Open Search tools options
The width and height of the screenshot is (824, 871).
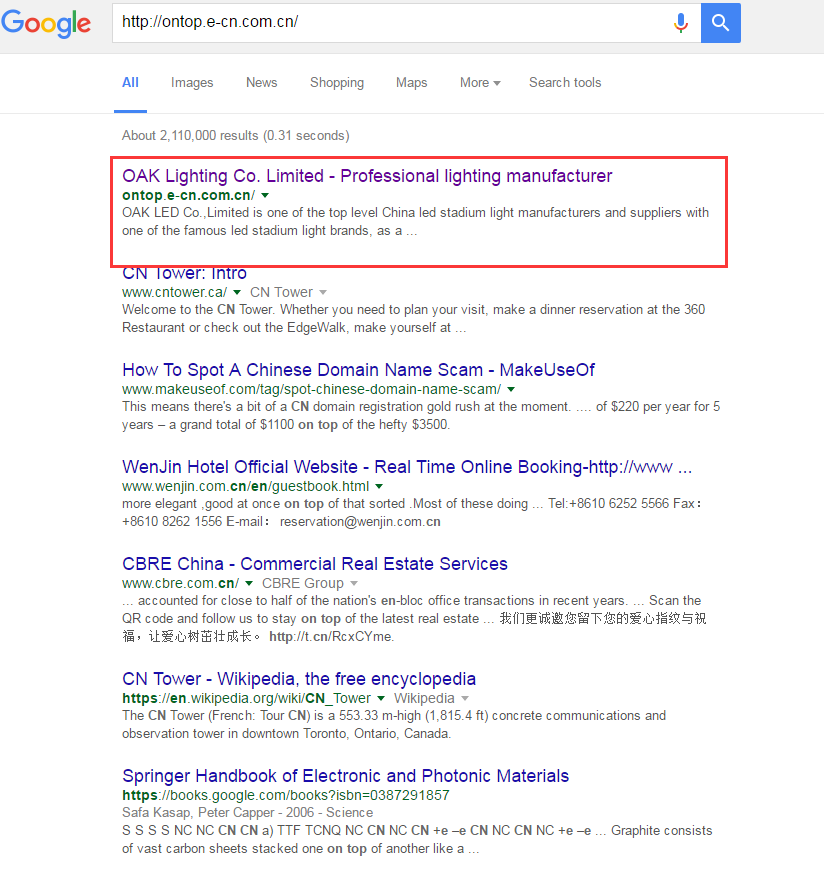[565, 83]
